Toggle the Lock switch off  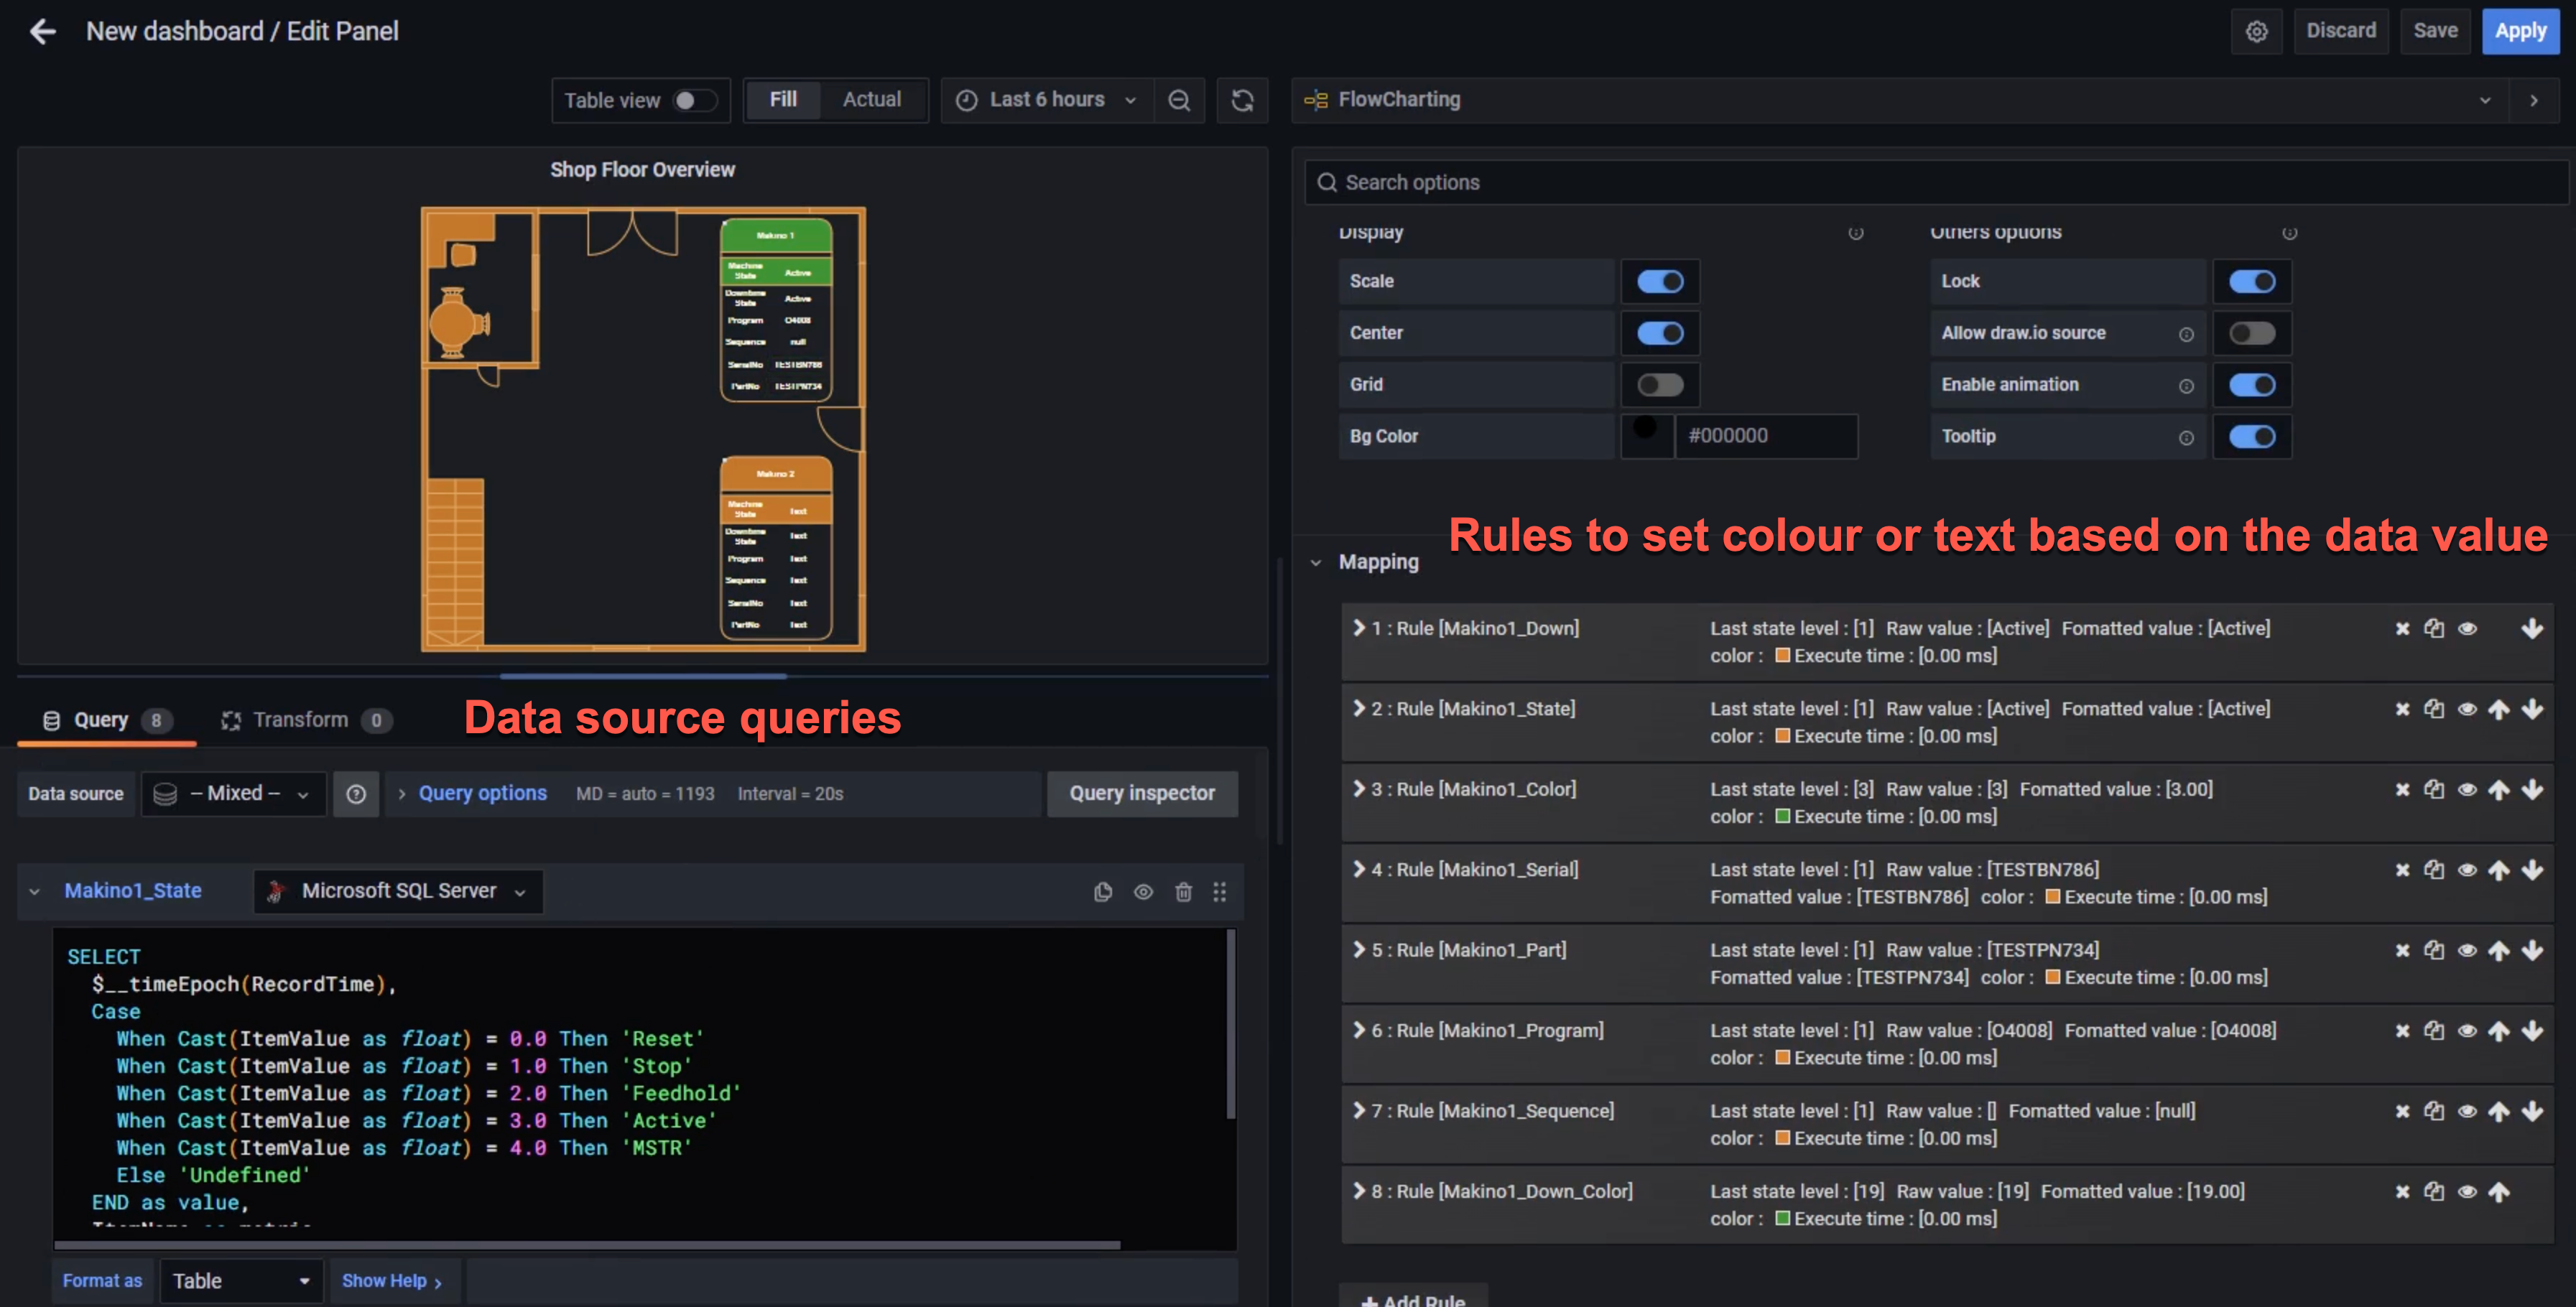pos(2253,280)
